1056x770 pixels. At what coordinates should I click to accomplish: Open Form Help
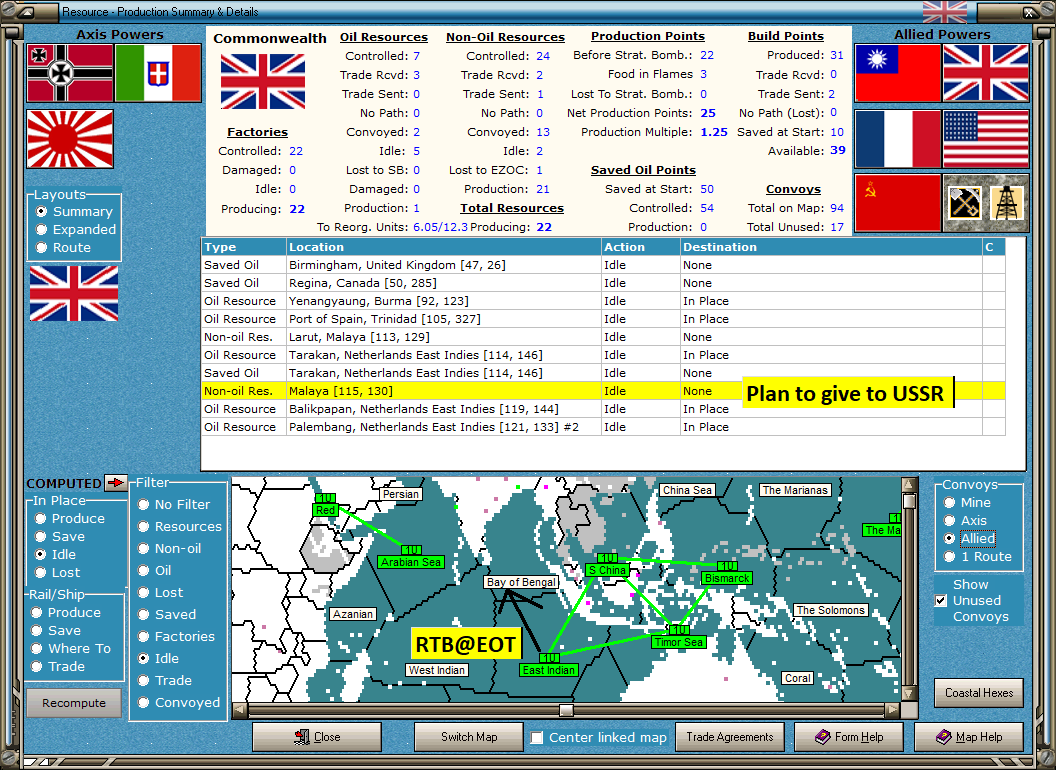pos(849,737)
